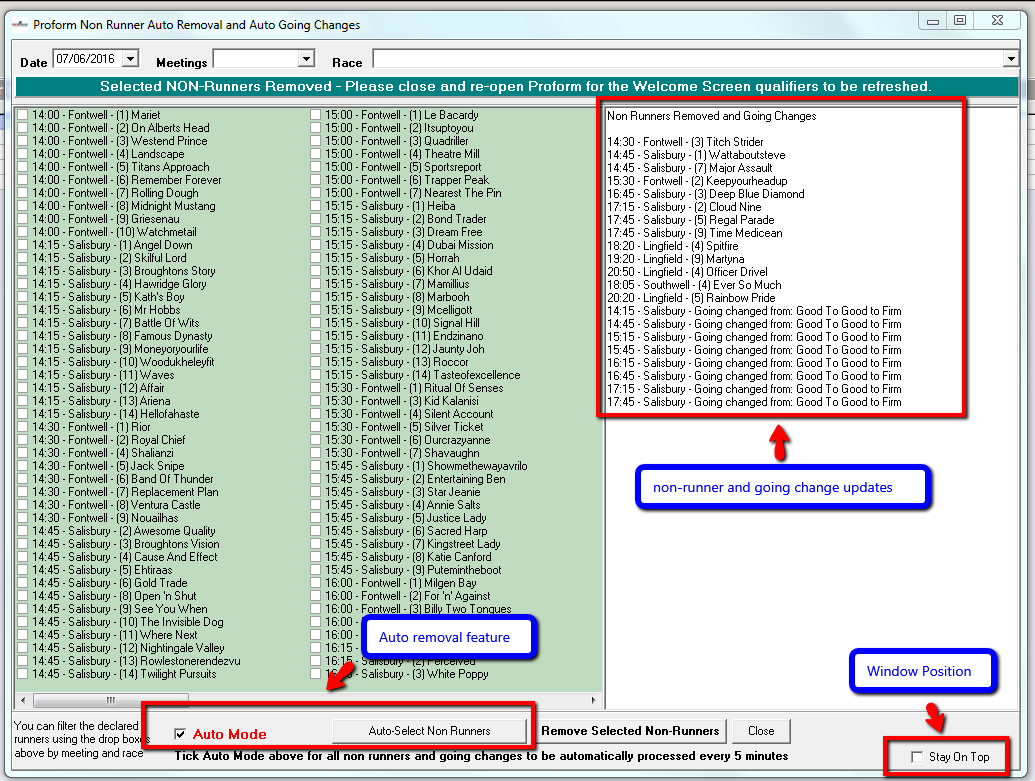Expand the Race dropdown arrow
The image size is (1035, 781).
click(1011, 59)
